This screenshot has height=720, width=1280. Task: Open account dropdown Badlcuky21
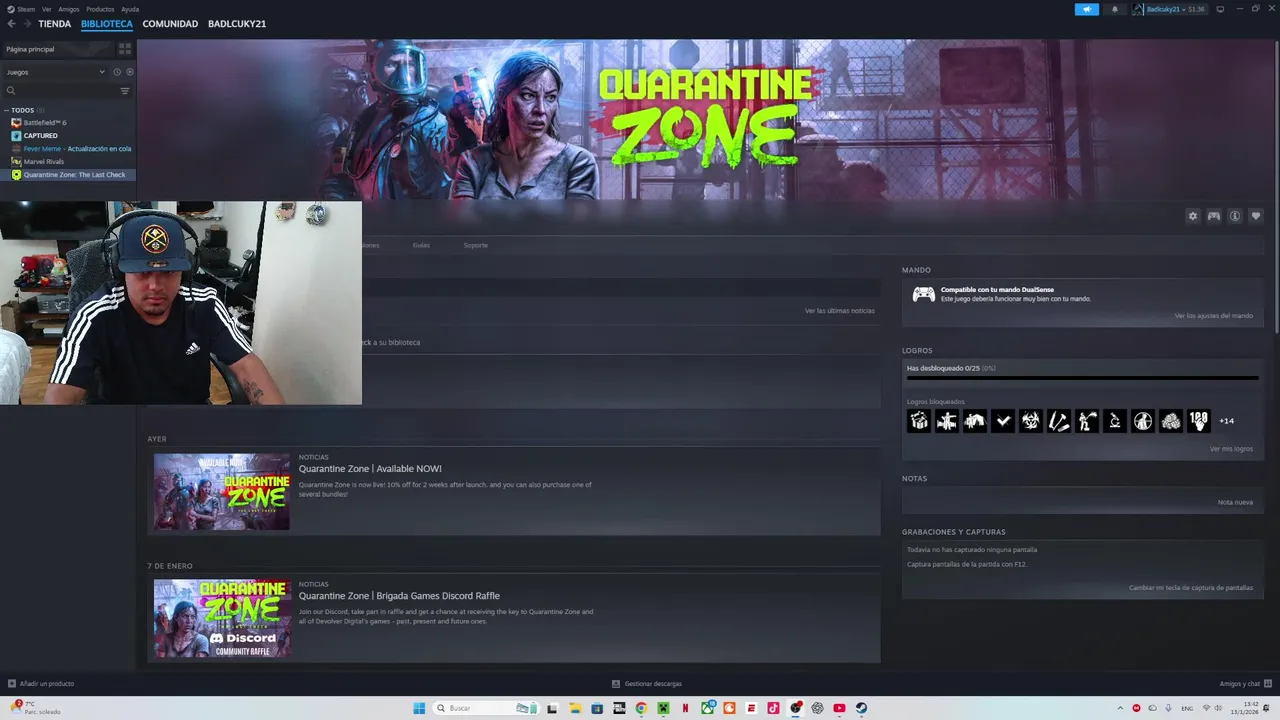click(x=1169, y=9)
